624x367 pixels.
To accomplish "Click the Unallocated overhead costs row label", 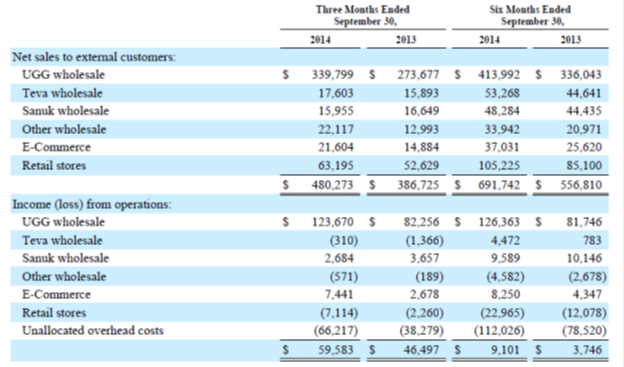I will point(93,330).
